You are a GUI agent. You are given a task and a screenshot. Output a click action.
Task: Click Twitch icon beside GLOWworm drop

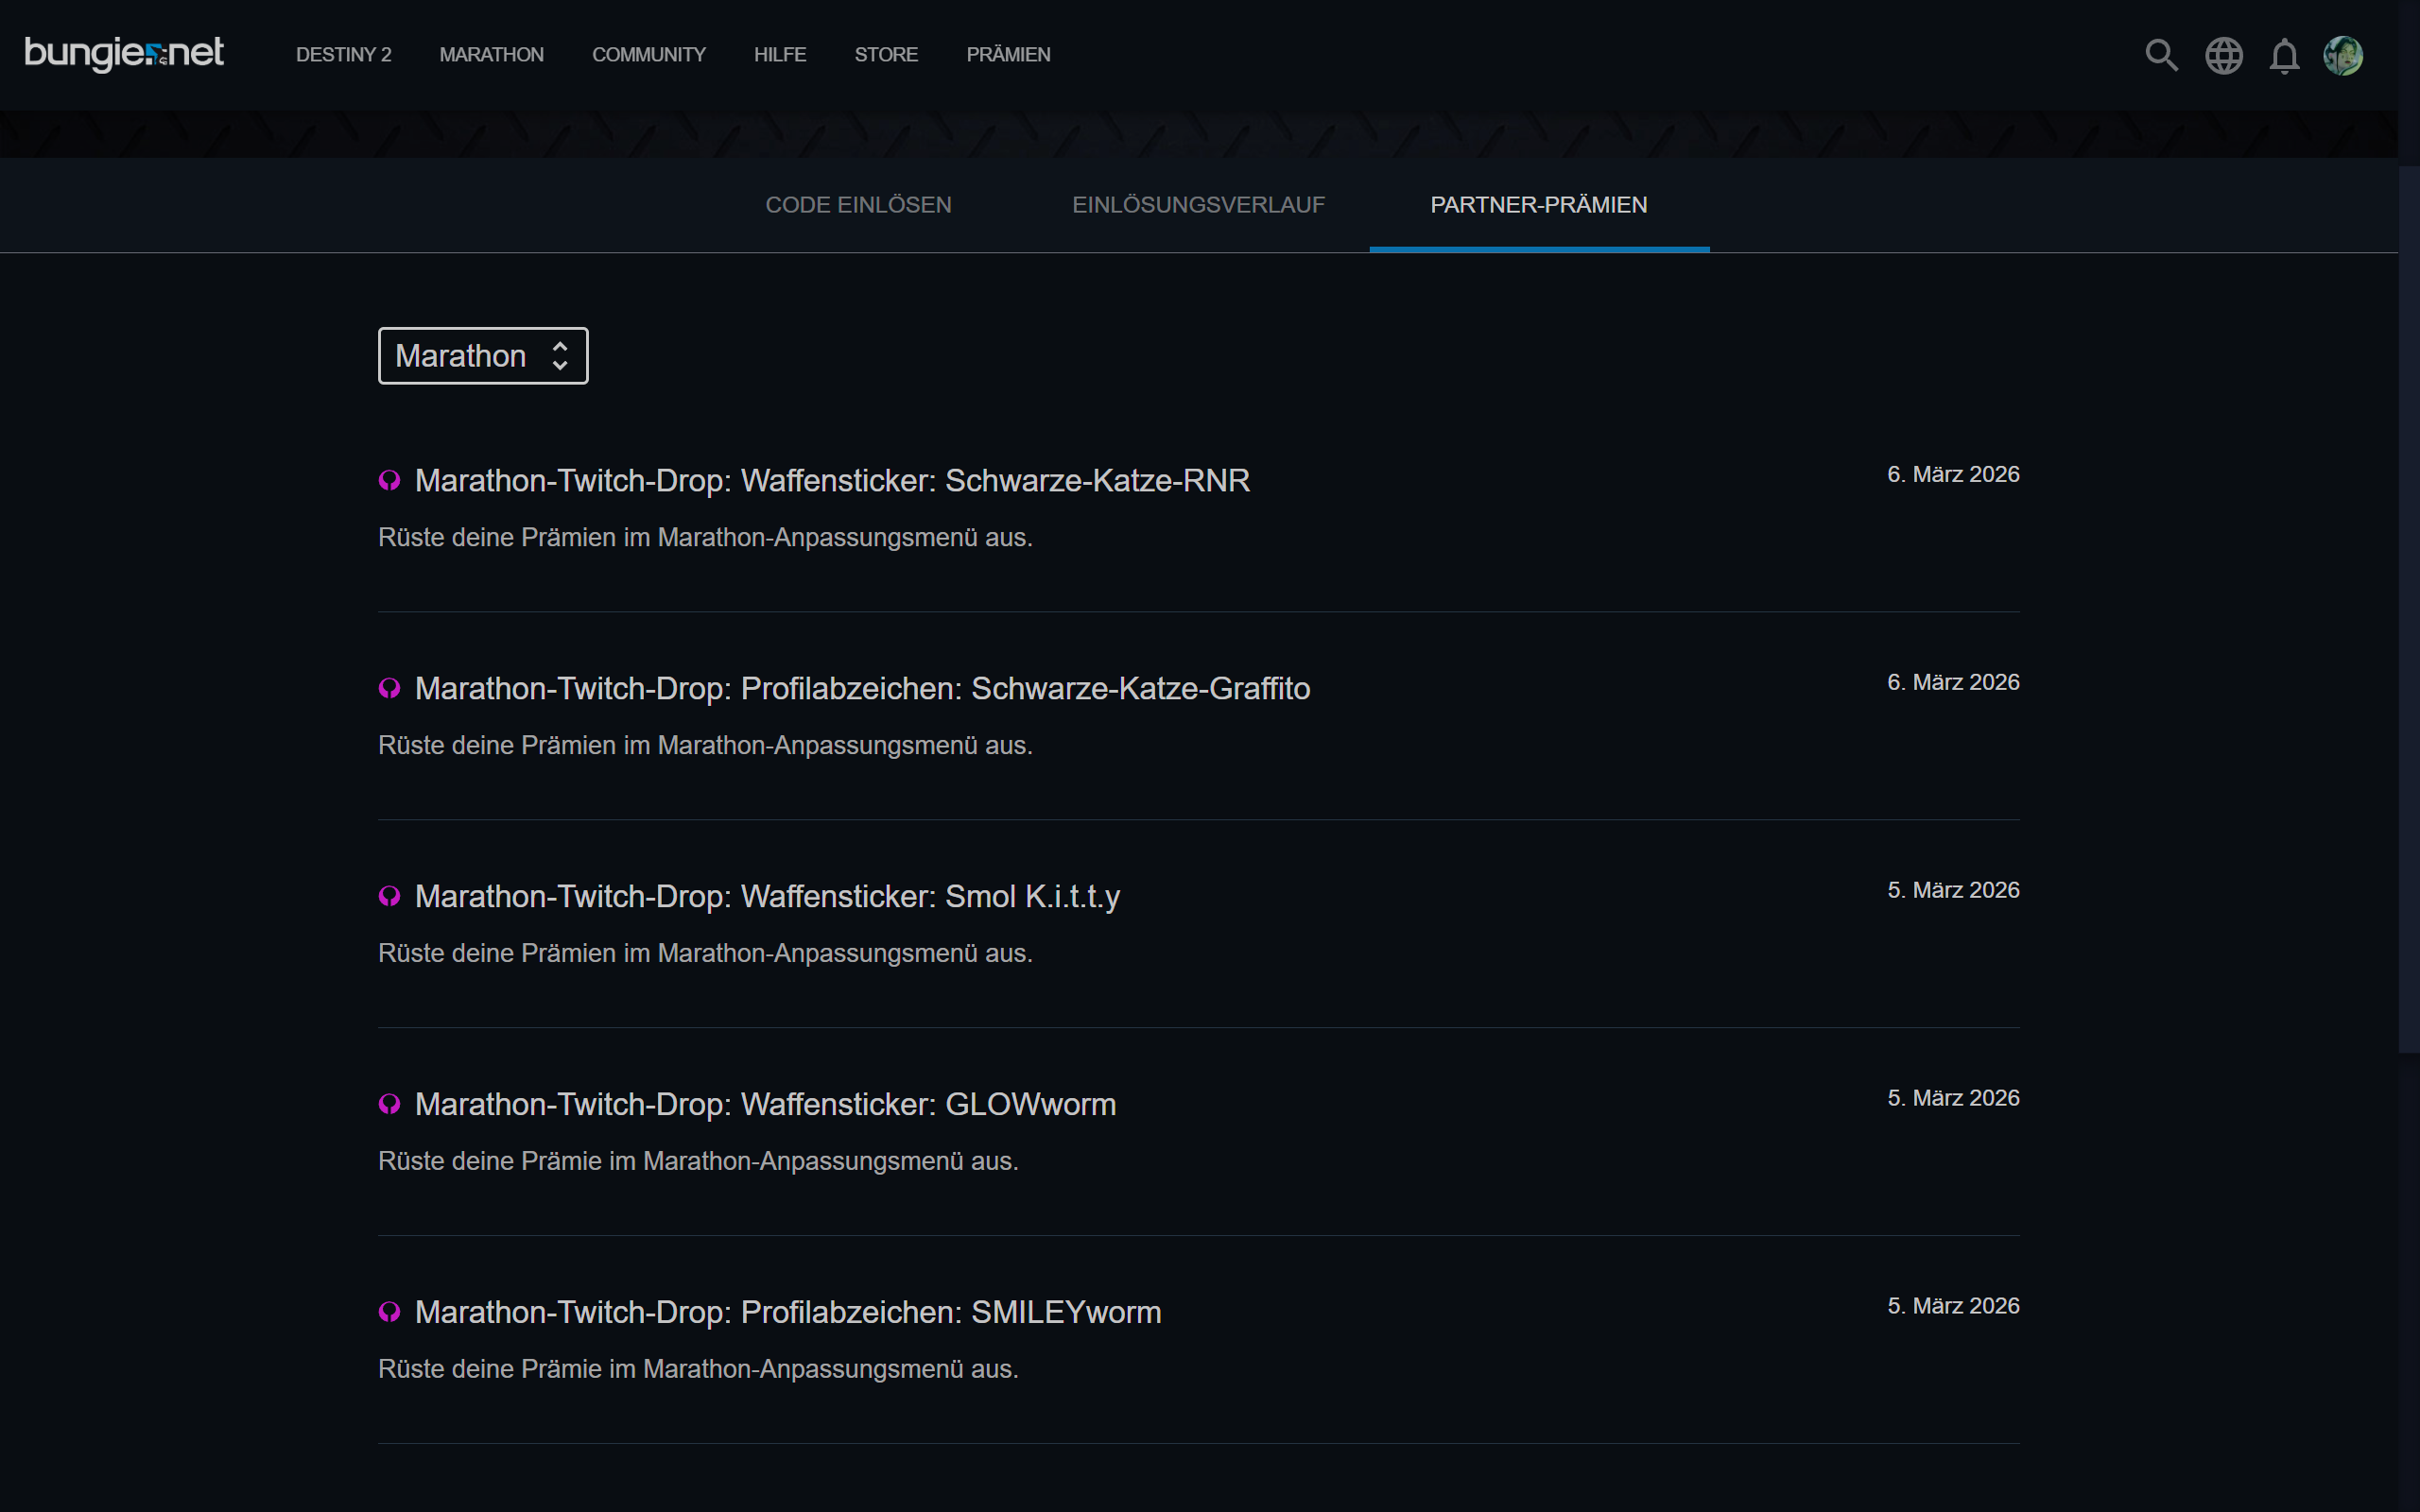click(389, 1105)
